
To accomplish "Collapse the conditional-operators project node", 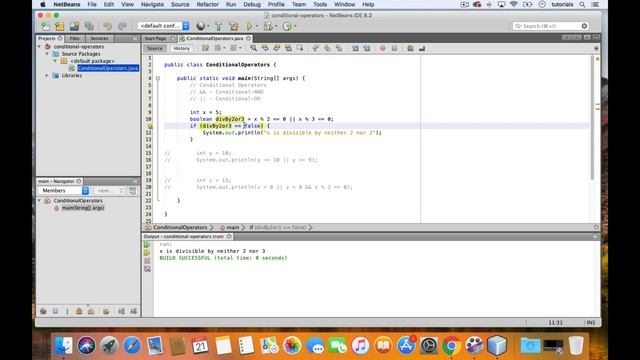I will (40, 47).
